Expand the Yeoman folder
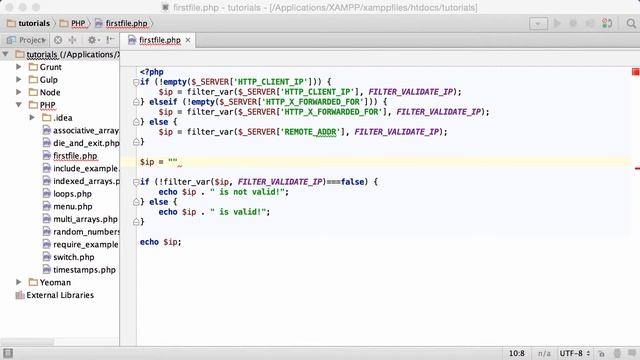 (18, 282)
